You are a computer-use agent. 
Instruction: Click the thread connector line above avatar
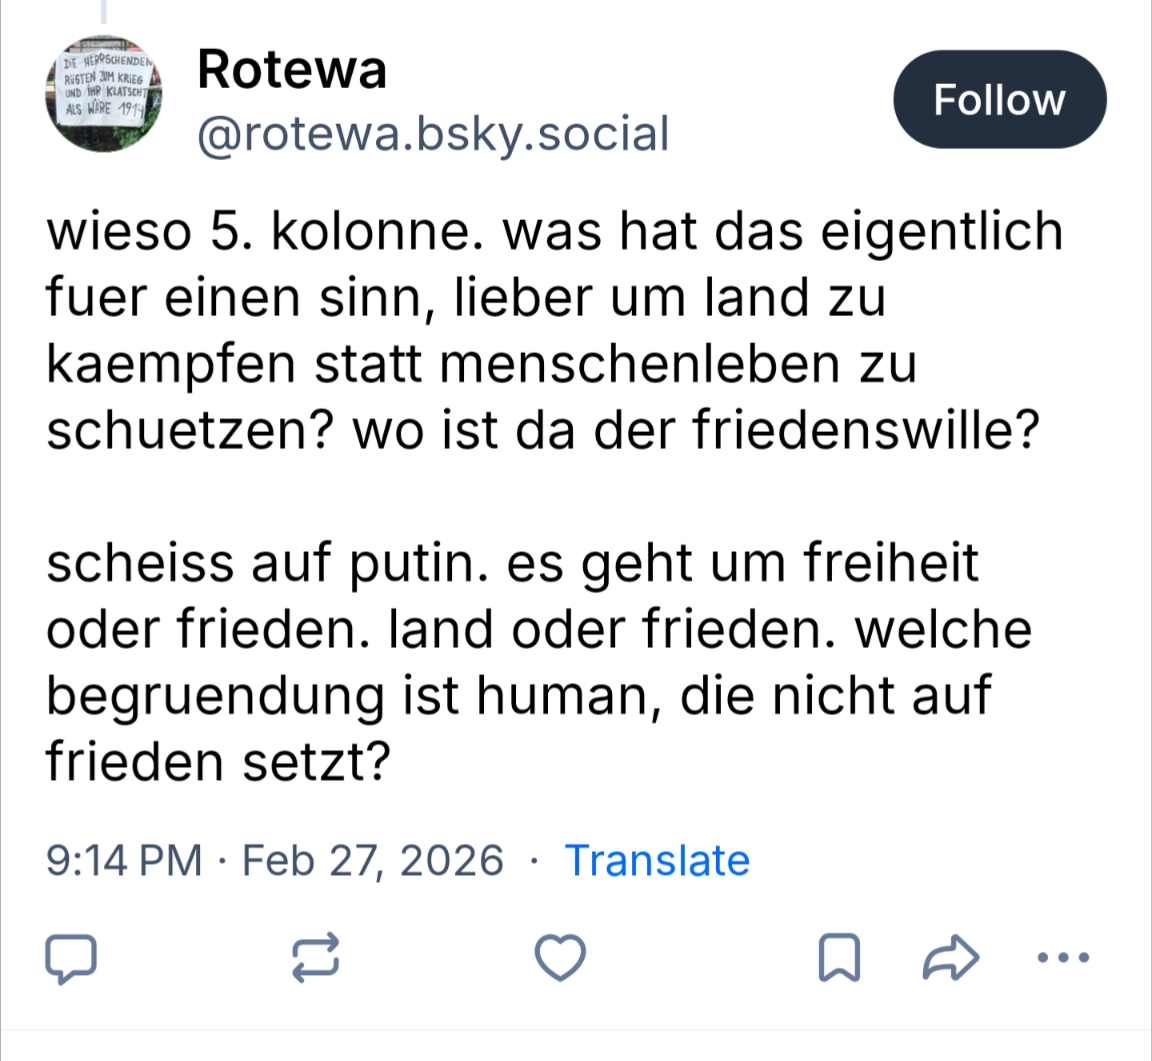(x=103, y=11)
